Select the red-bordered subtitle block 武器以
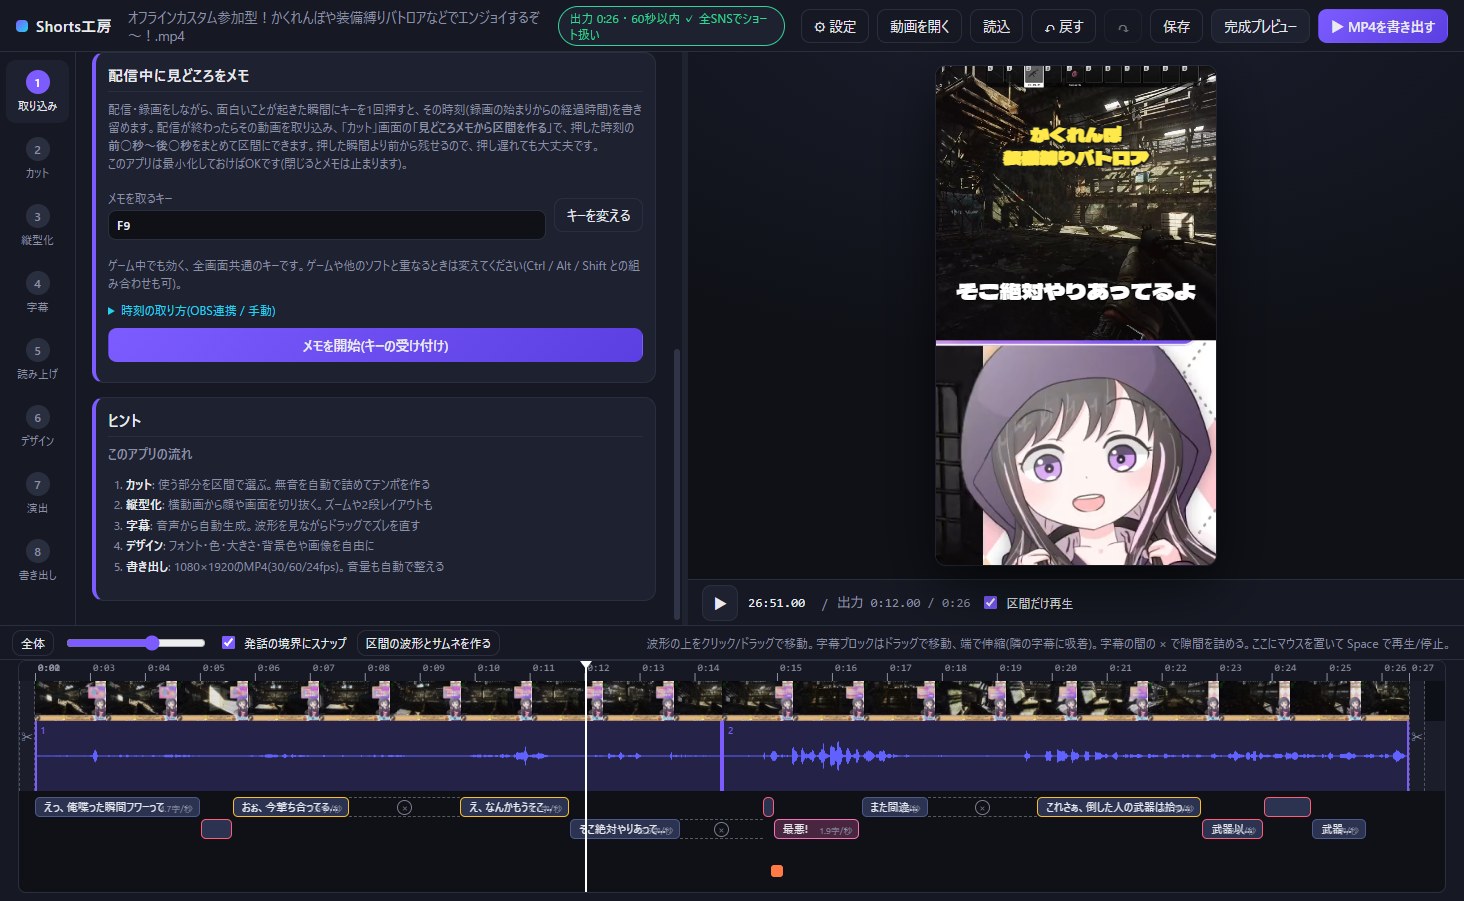The image size is (1464, 901). pos(1232,829)
